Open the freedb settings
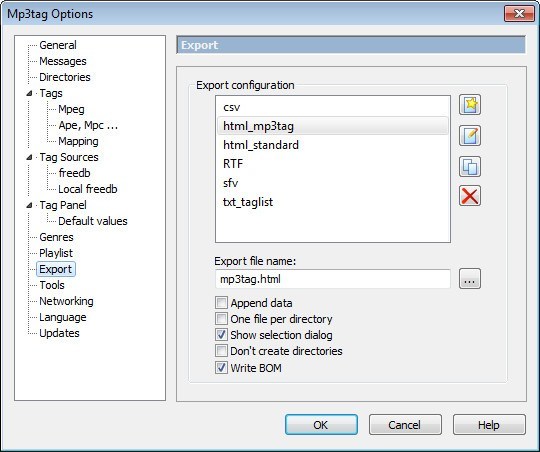540x452 pixels. (x=74, y=173)
